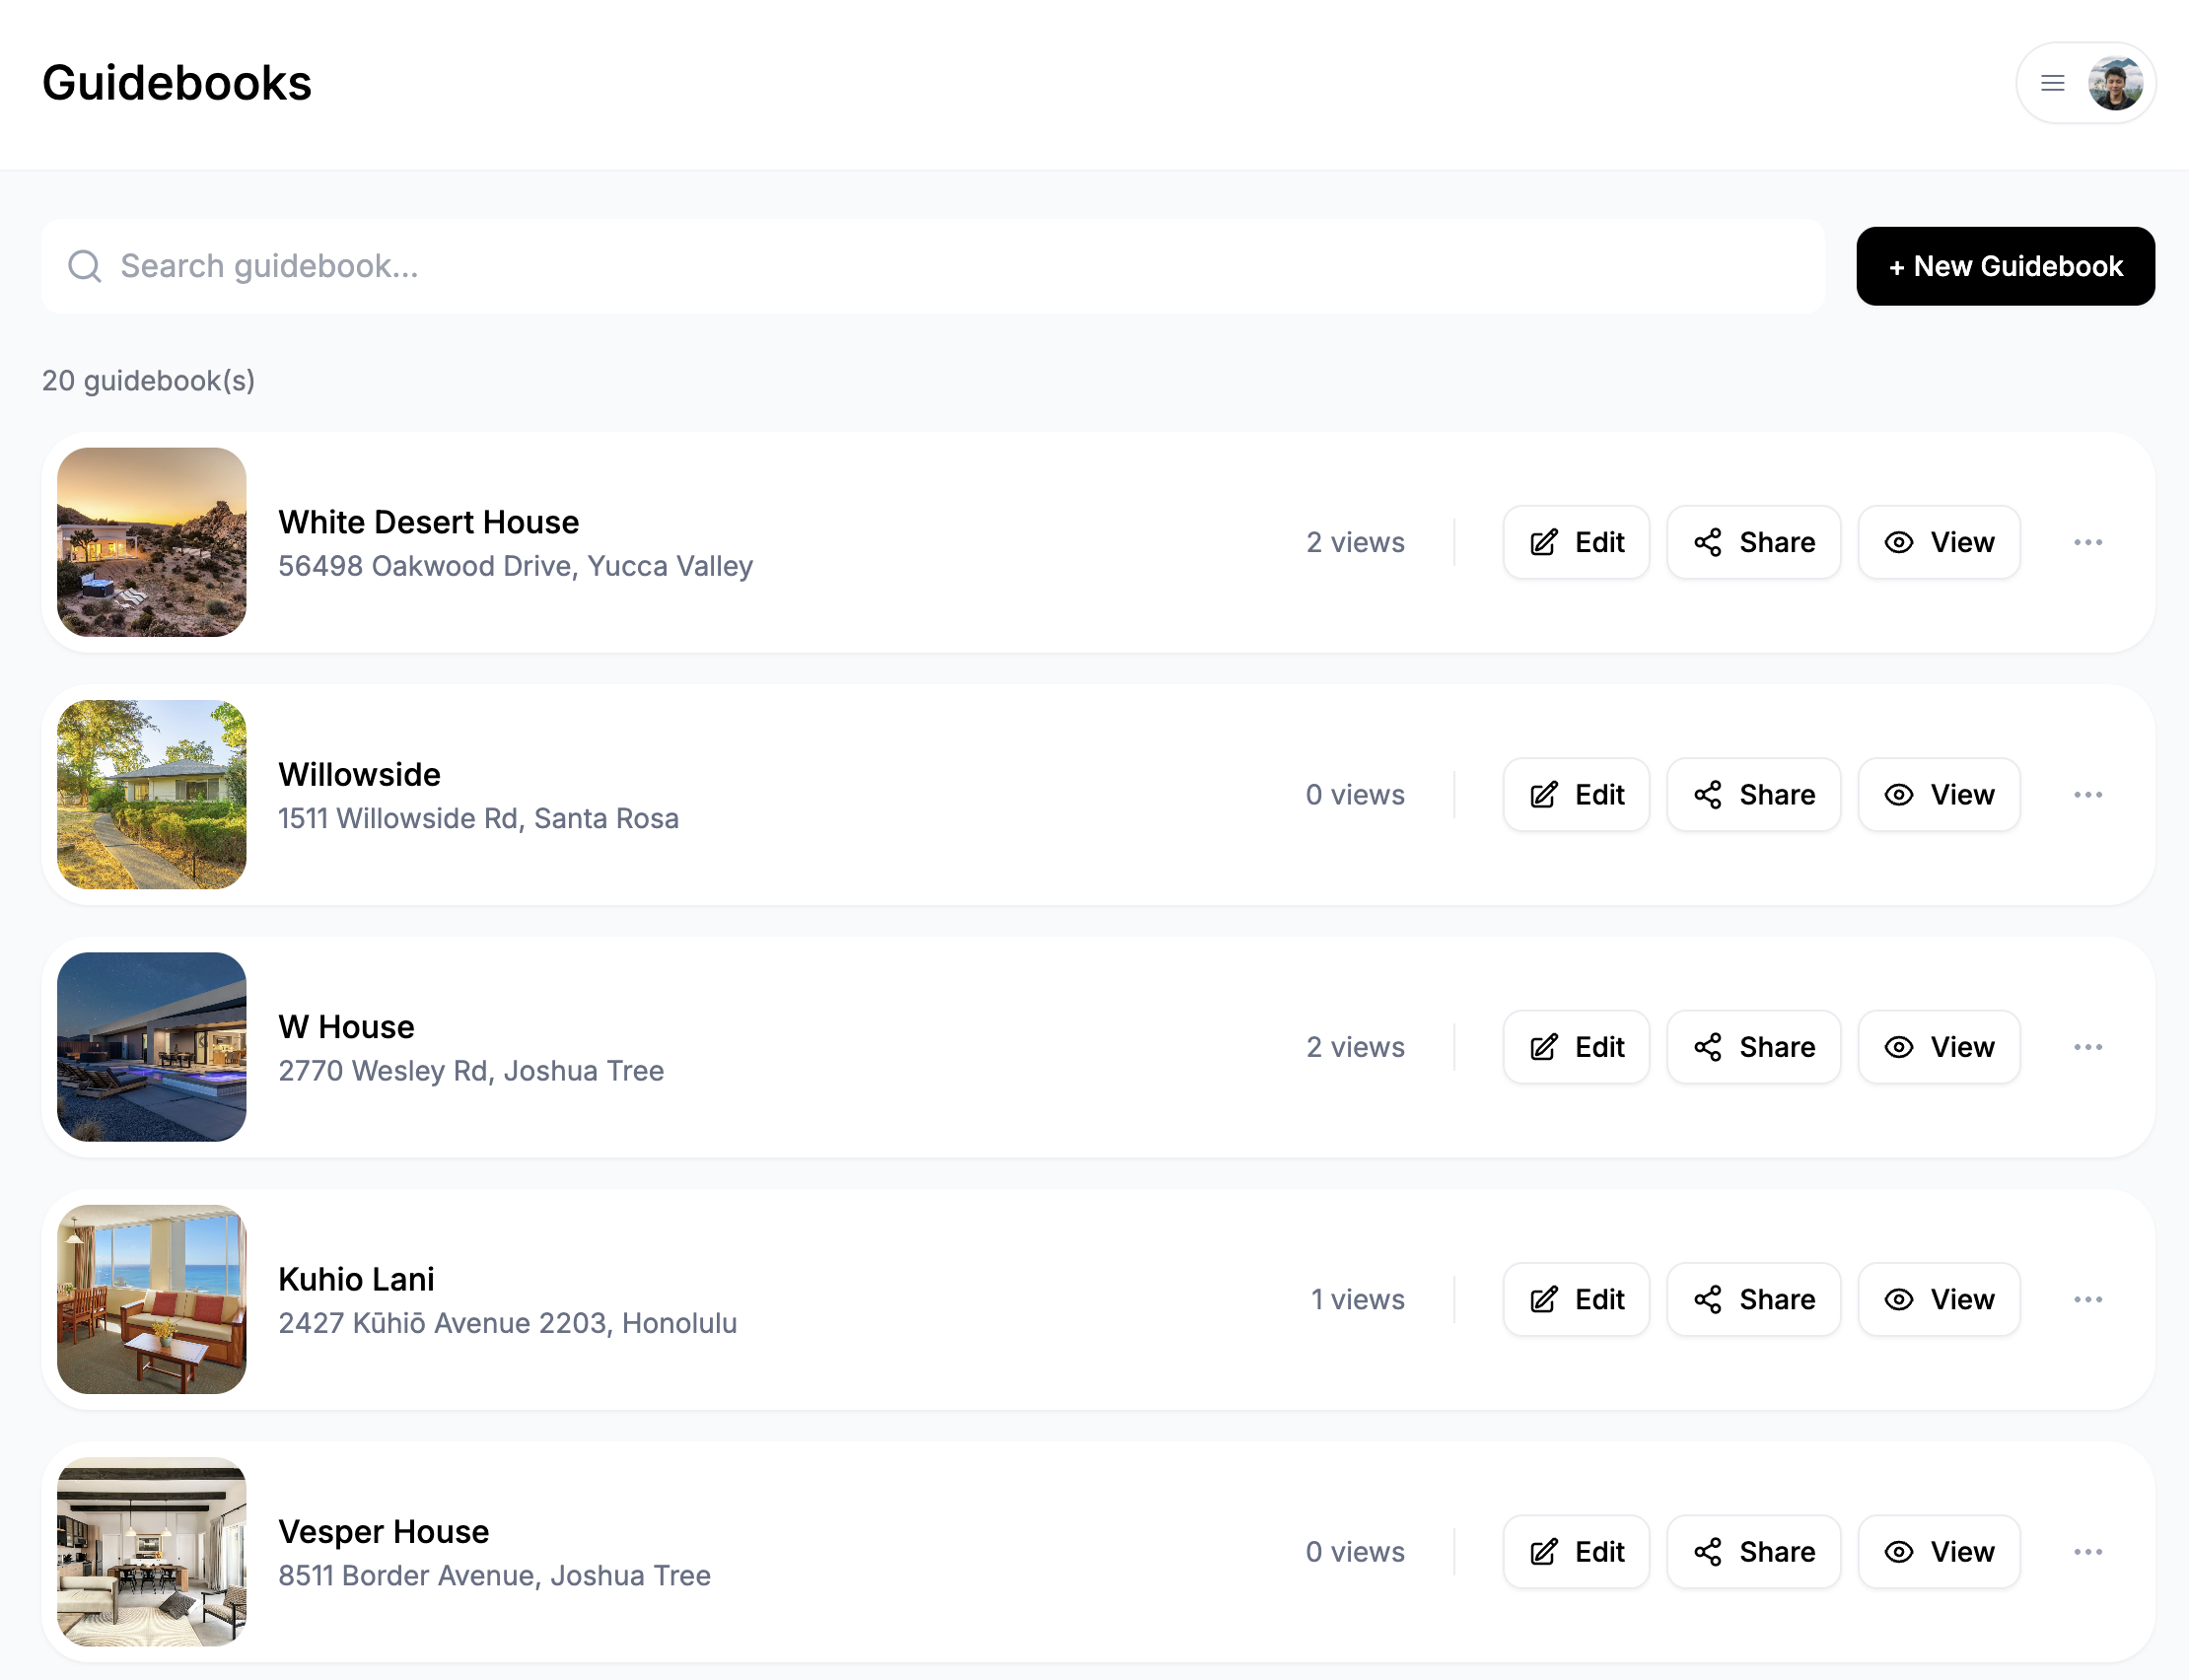
Task: Share the Vesper House guidebook
Action: click(1753, 1552)
